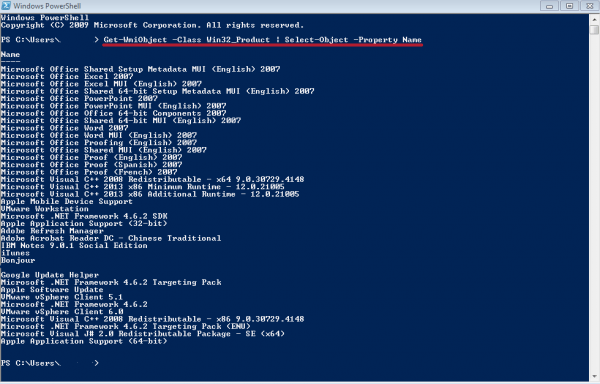Minimize the Windows PowerShell window

[549, 6]
